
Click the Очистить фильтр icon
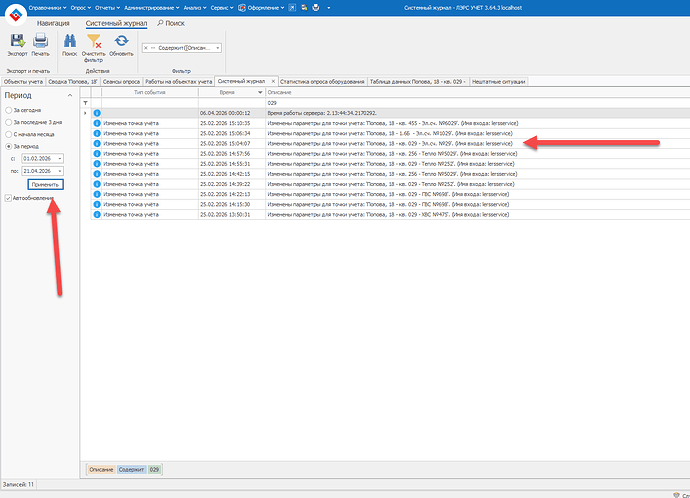pos(94,41)
